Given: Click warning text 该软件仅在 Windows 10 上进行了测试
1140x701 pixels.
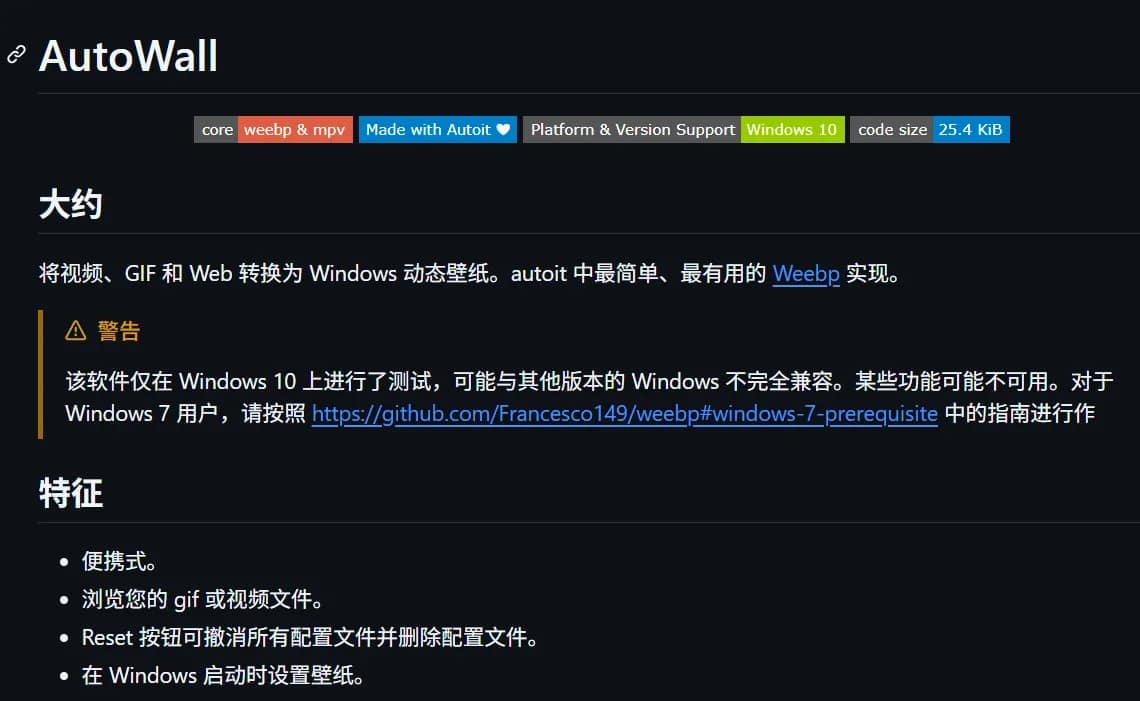Looking at the screenshot, I should (250, 381).
